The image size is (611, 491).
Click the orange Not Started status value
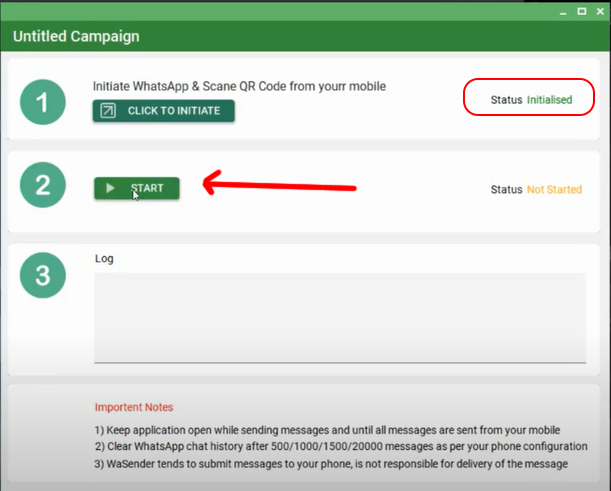click(554, 190)
